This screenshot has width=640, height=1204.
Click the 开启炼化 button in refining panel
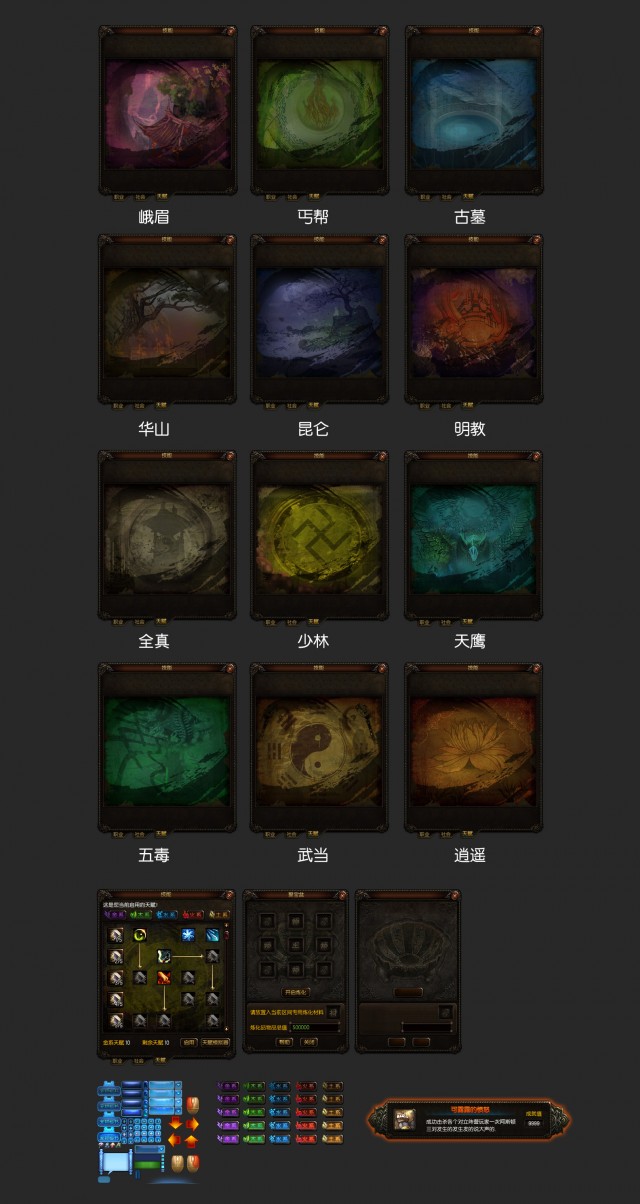[x=296, y=992]
